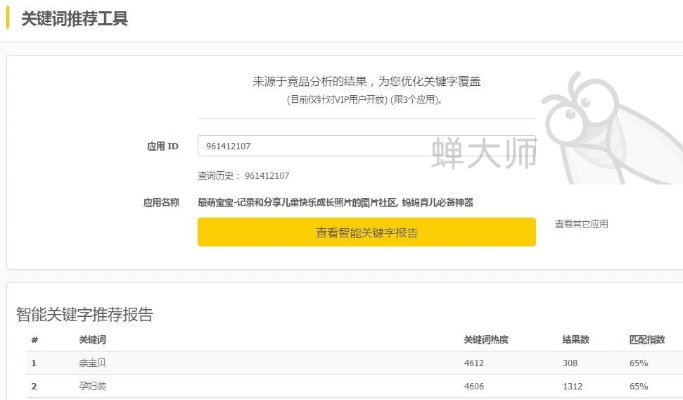
Task: Click the yellow 查看智能关键字报告 button
Action: point(366,232)
